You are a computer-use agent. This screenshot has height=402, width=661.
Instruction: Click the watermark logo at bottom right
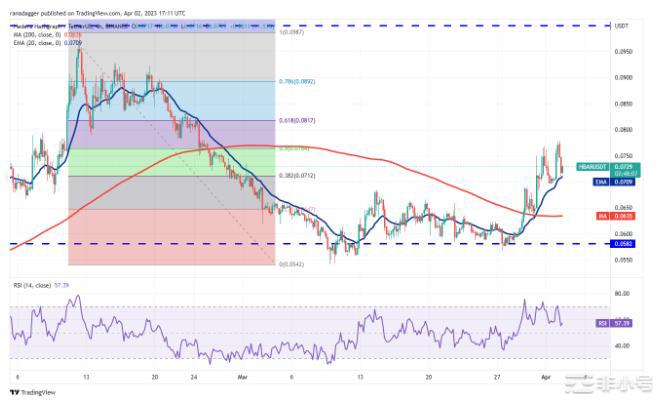point(618,382)
